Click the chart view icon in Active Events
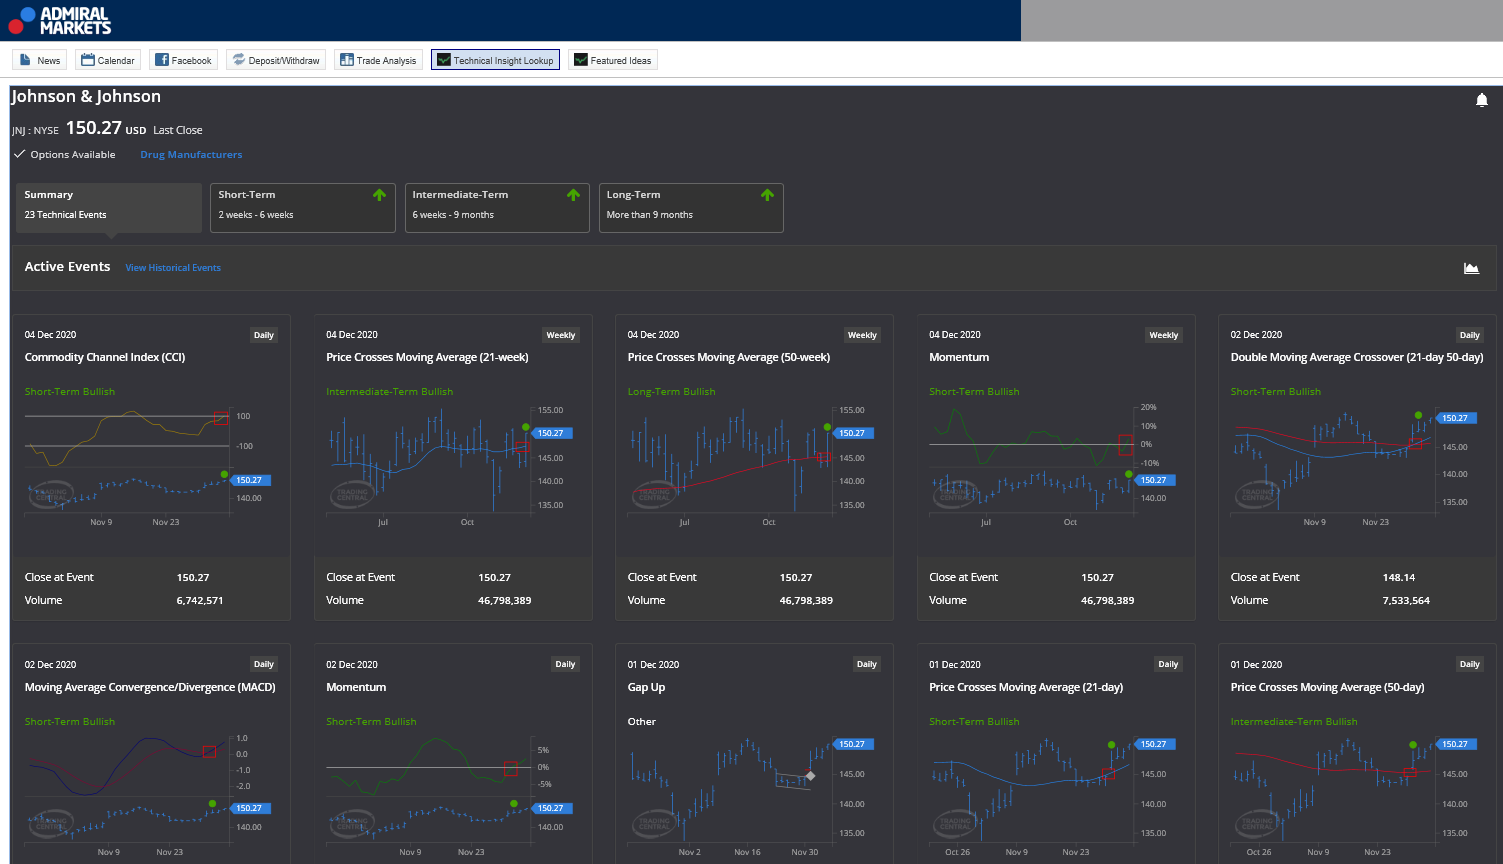Image resolution: width=1503 pixels, height=864 pixels. pyautogui.click(x=1471, y=268)
